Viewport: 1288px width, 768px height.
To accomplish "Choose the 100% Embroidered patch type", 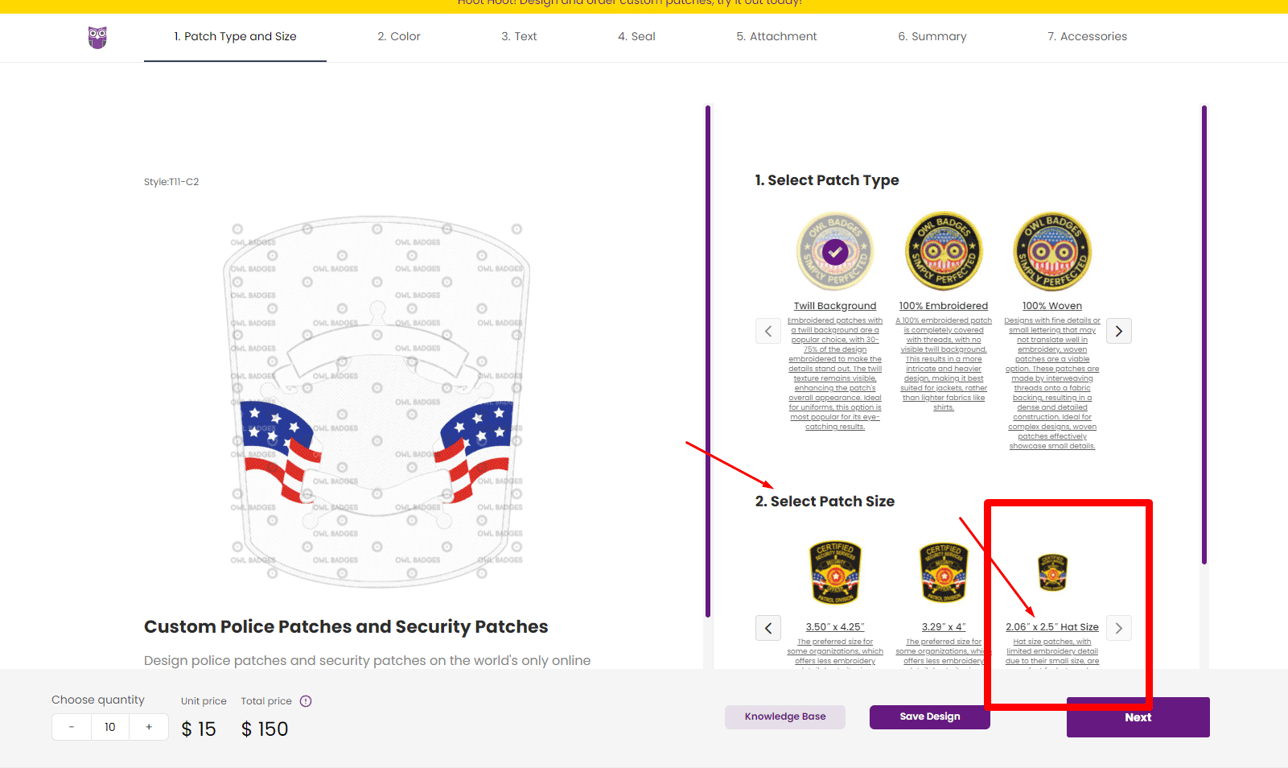I will (x=943, y=252).
